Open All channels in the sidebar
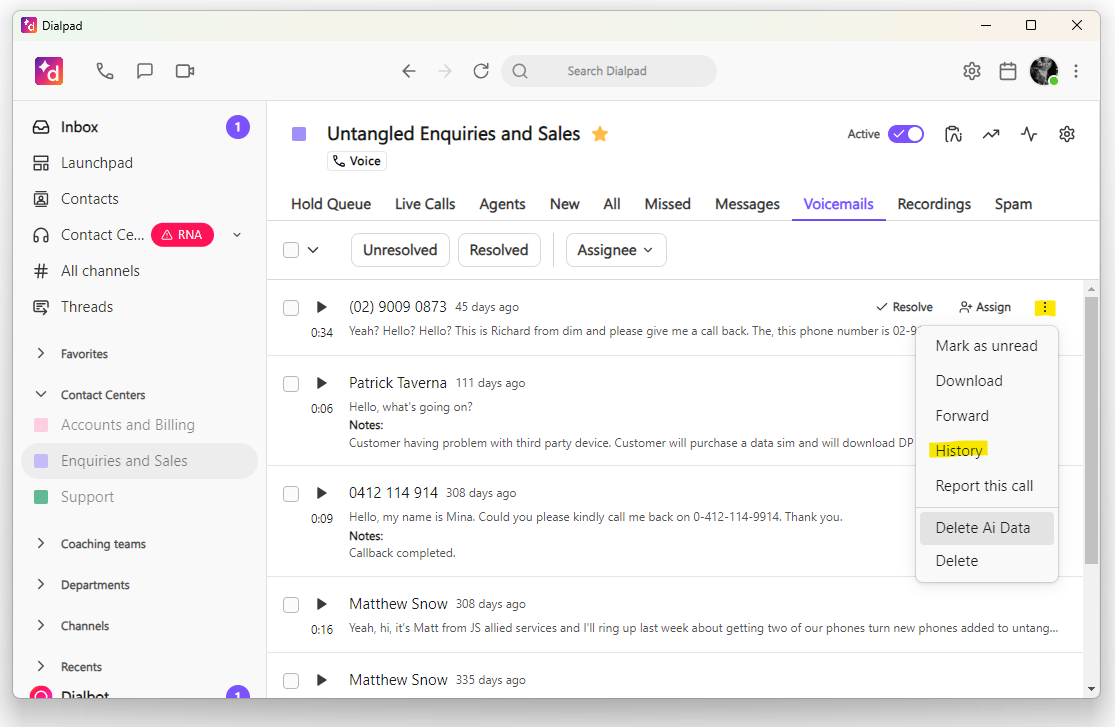The width and height of the screenshot is (1115, 727). [x=141, y=271]
